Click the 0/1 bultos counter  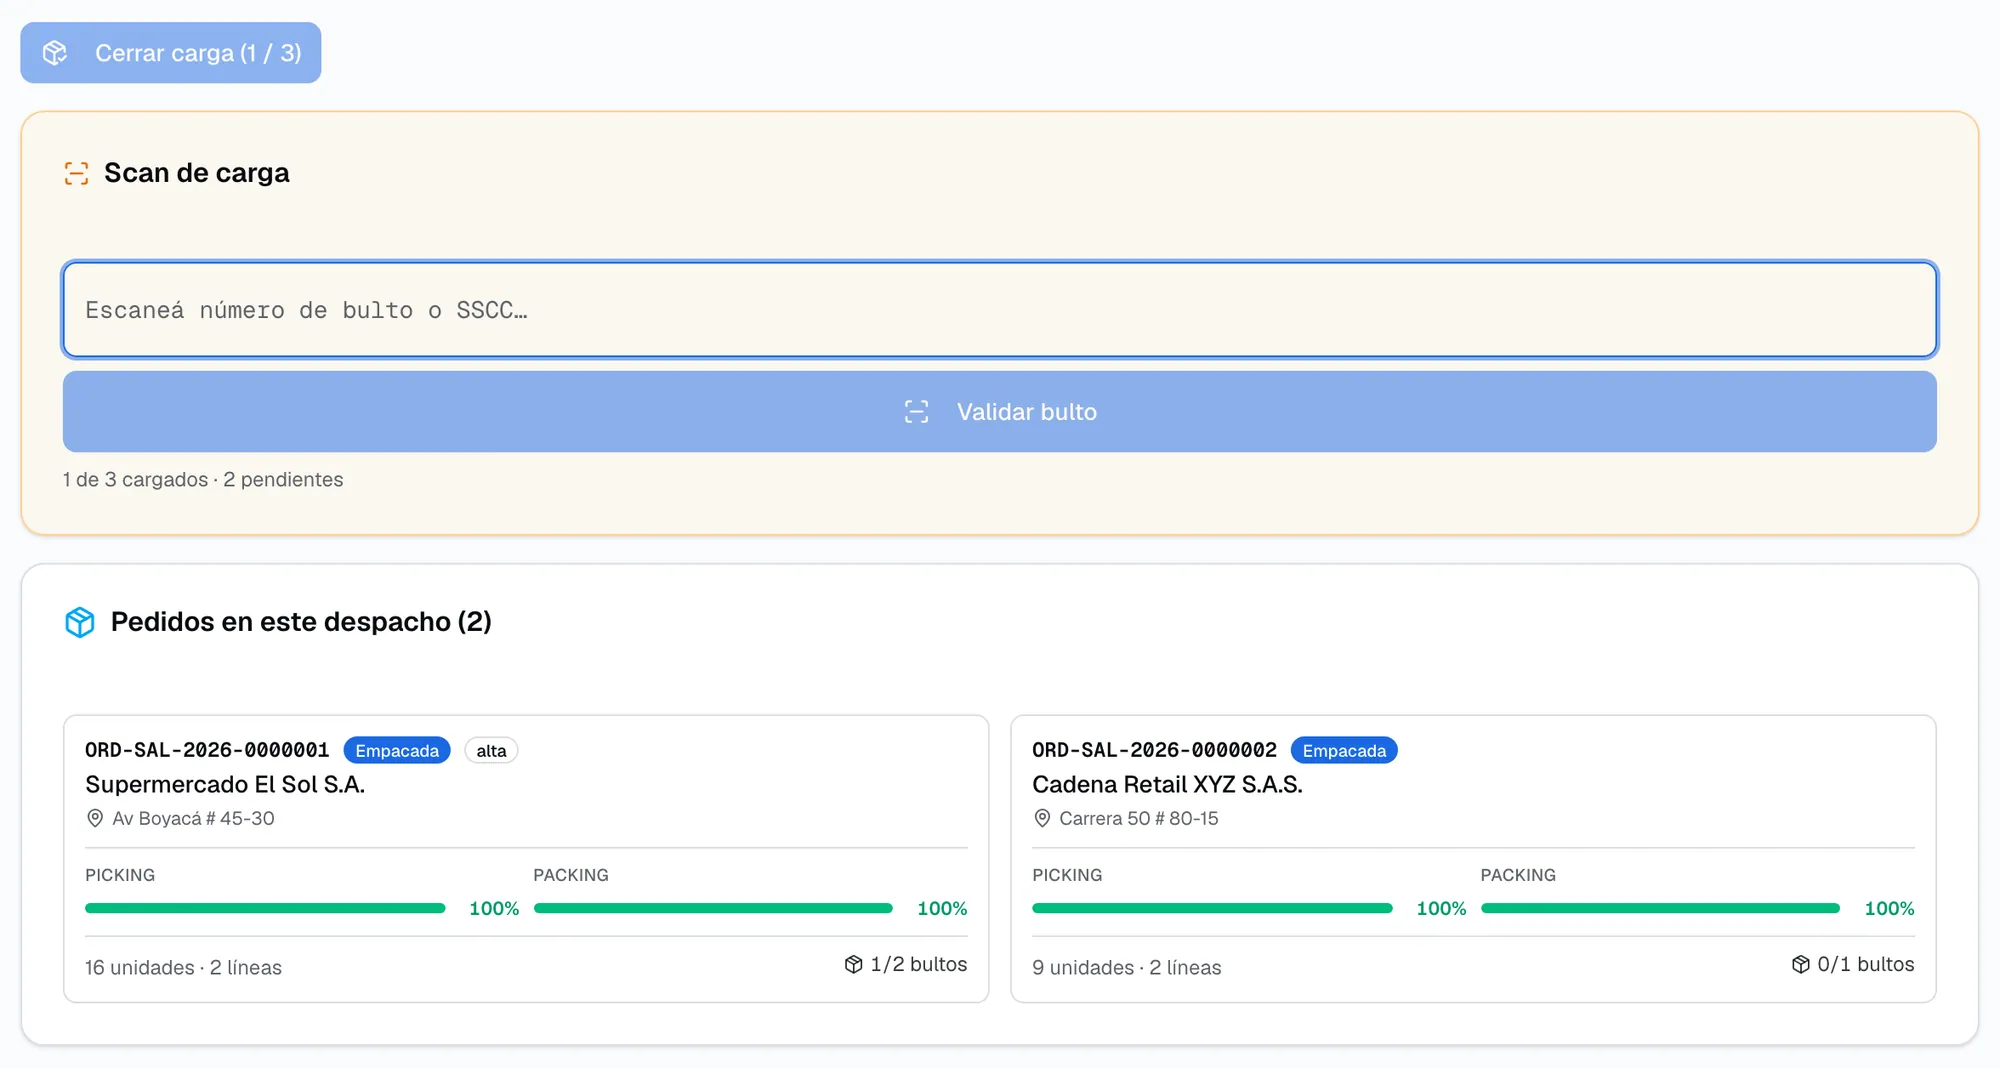click(1866, 964)
